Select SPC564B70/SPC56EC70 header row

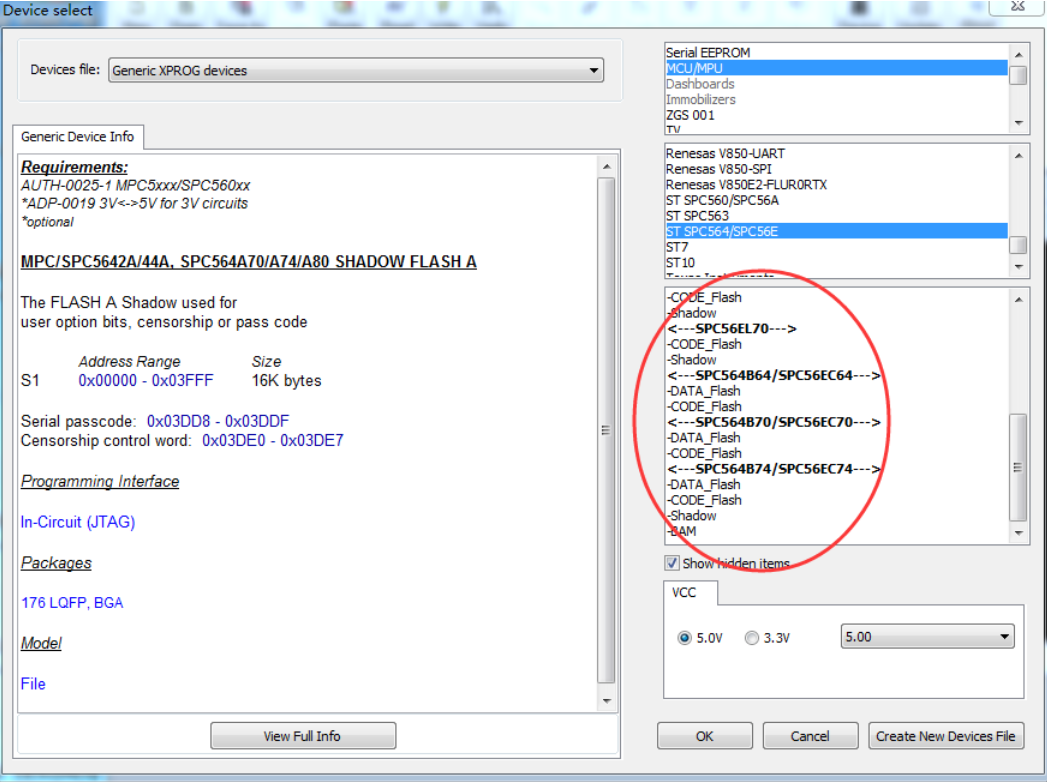click(836, 422)
